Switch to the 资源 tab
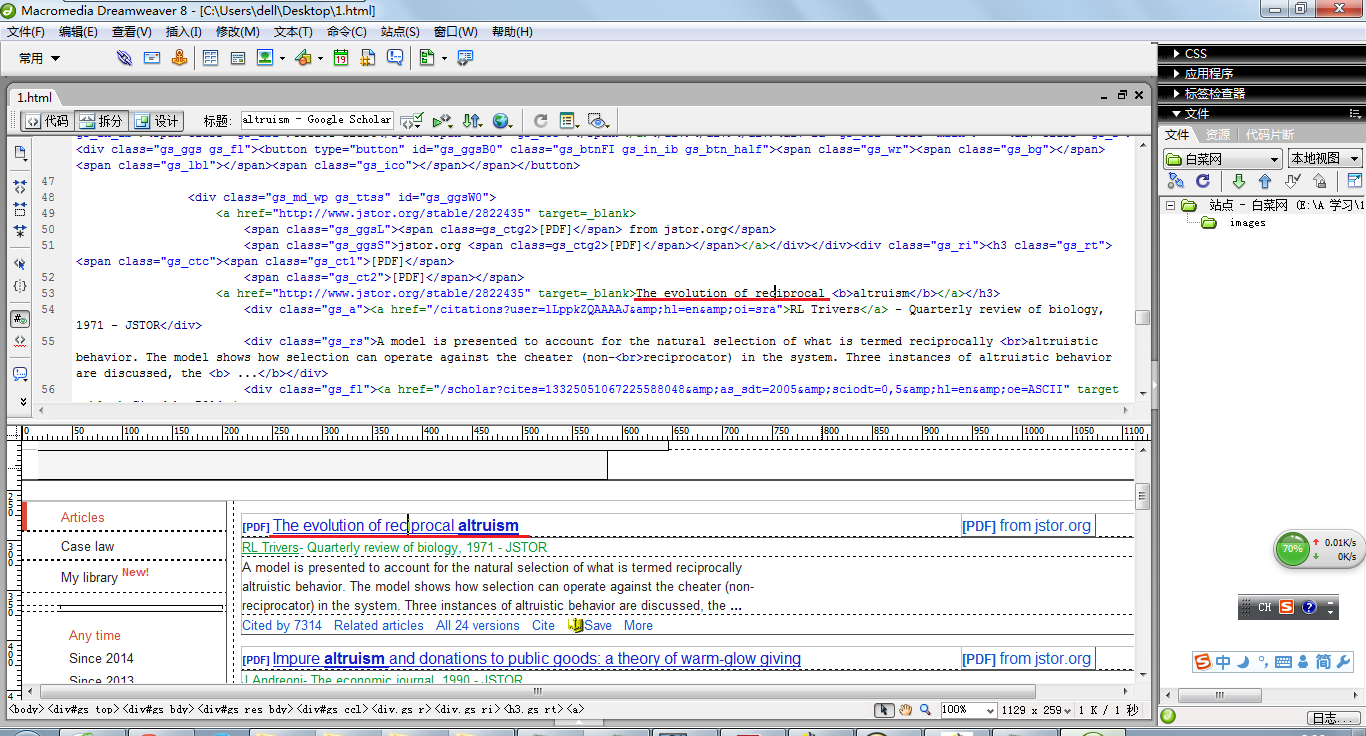1366x736 pixels. tap(1217, 134)
